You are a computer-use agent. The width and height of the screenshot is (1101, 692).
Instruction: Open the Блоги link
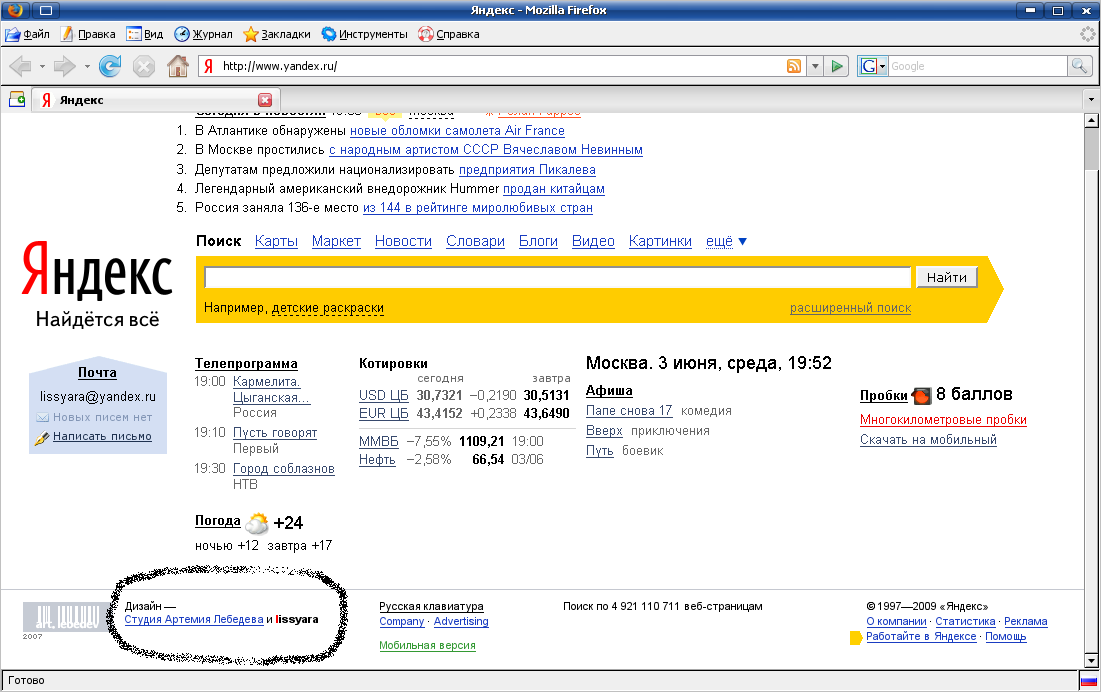pos(539,241)
